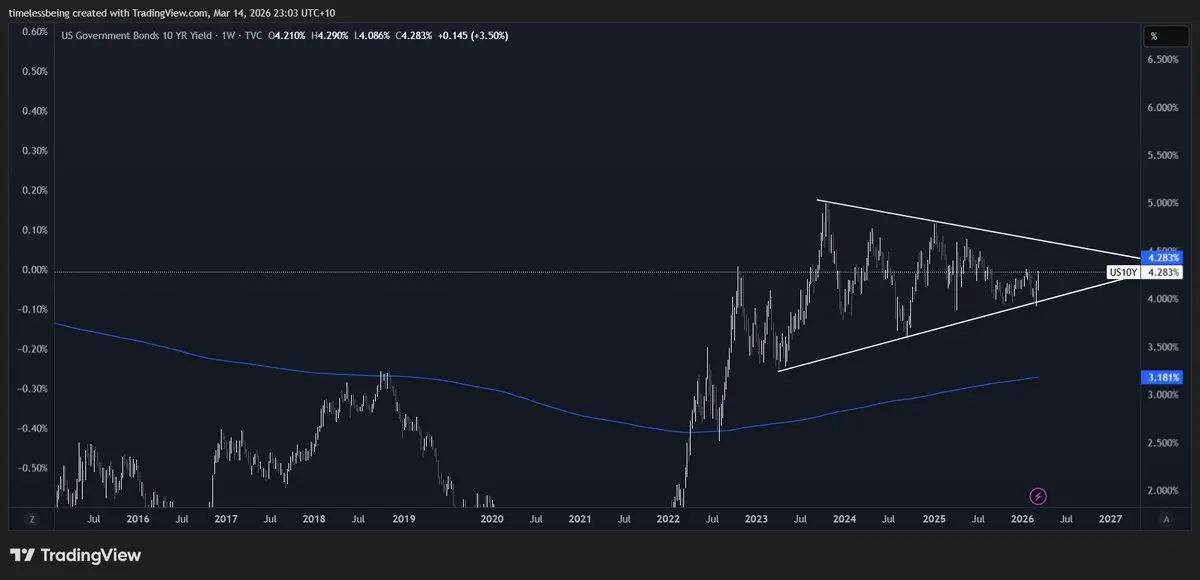
Task: Click 2.000% on the right price scale
Action: [1165, 491]
